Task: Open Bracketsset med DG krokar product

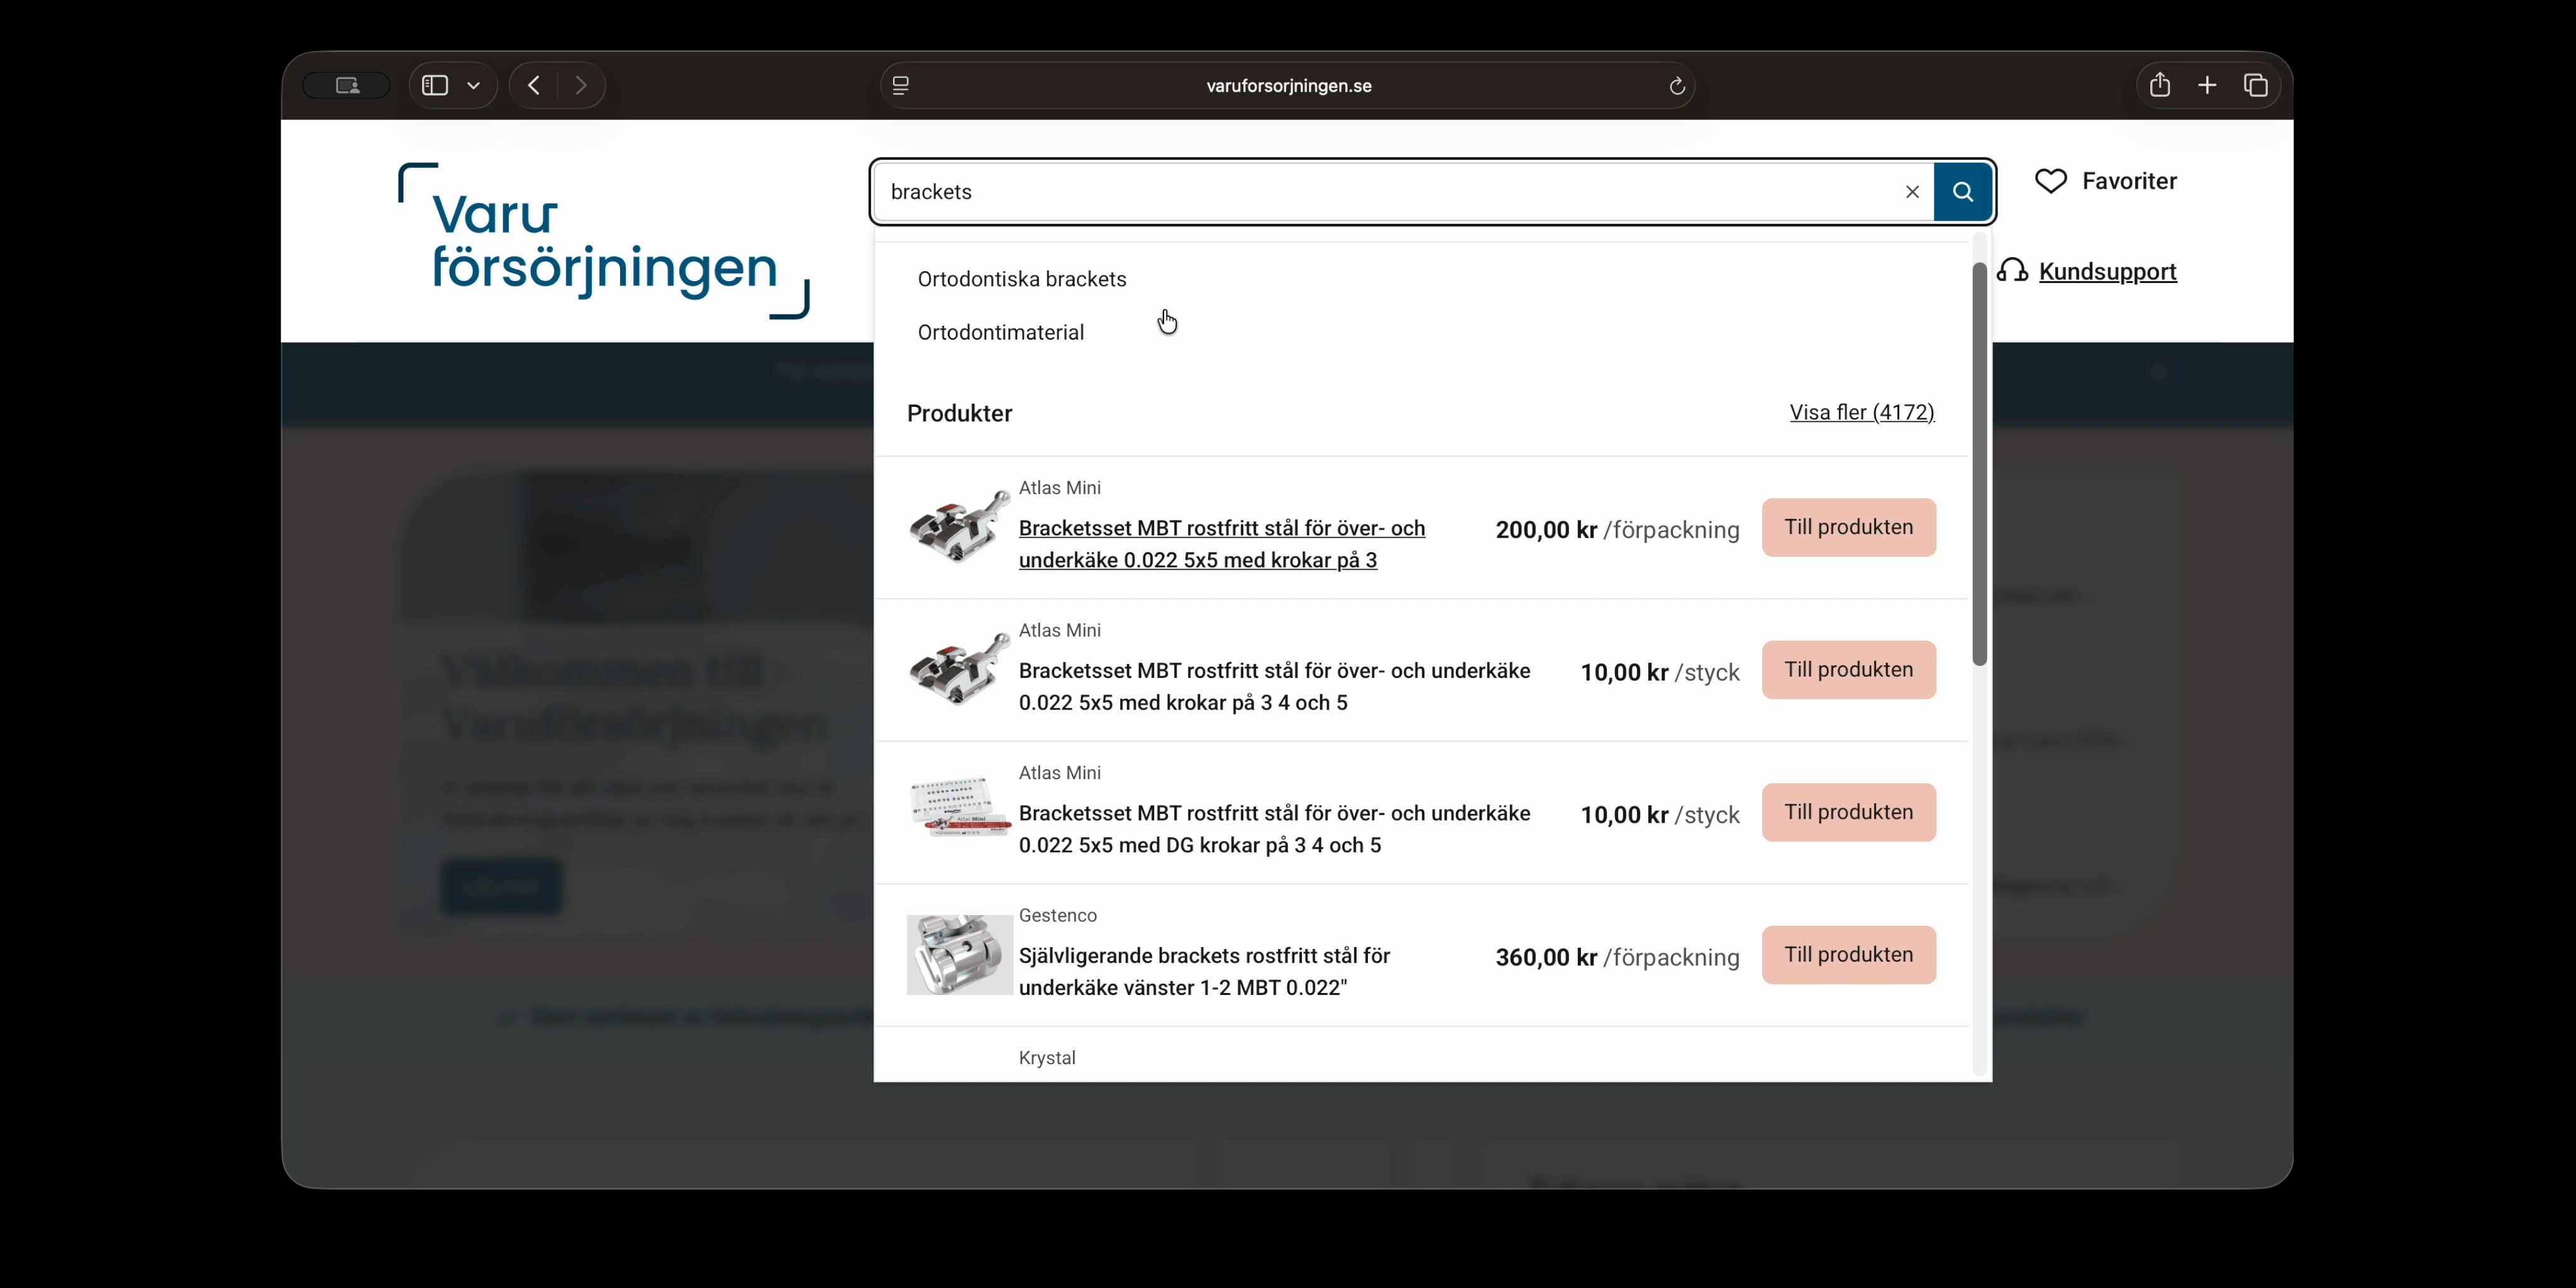Action: point(1274,829)
